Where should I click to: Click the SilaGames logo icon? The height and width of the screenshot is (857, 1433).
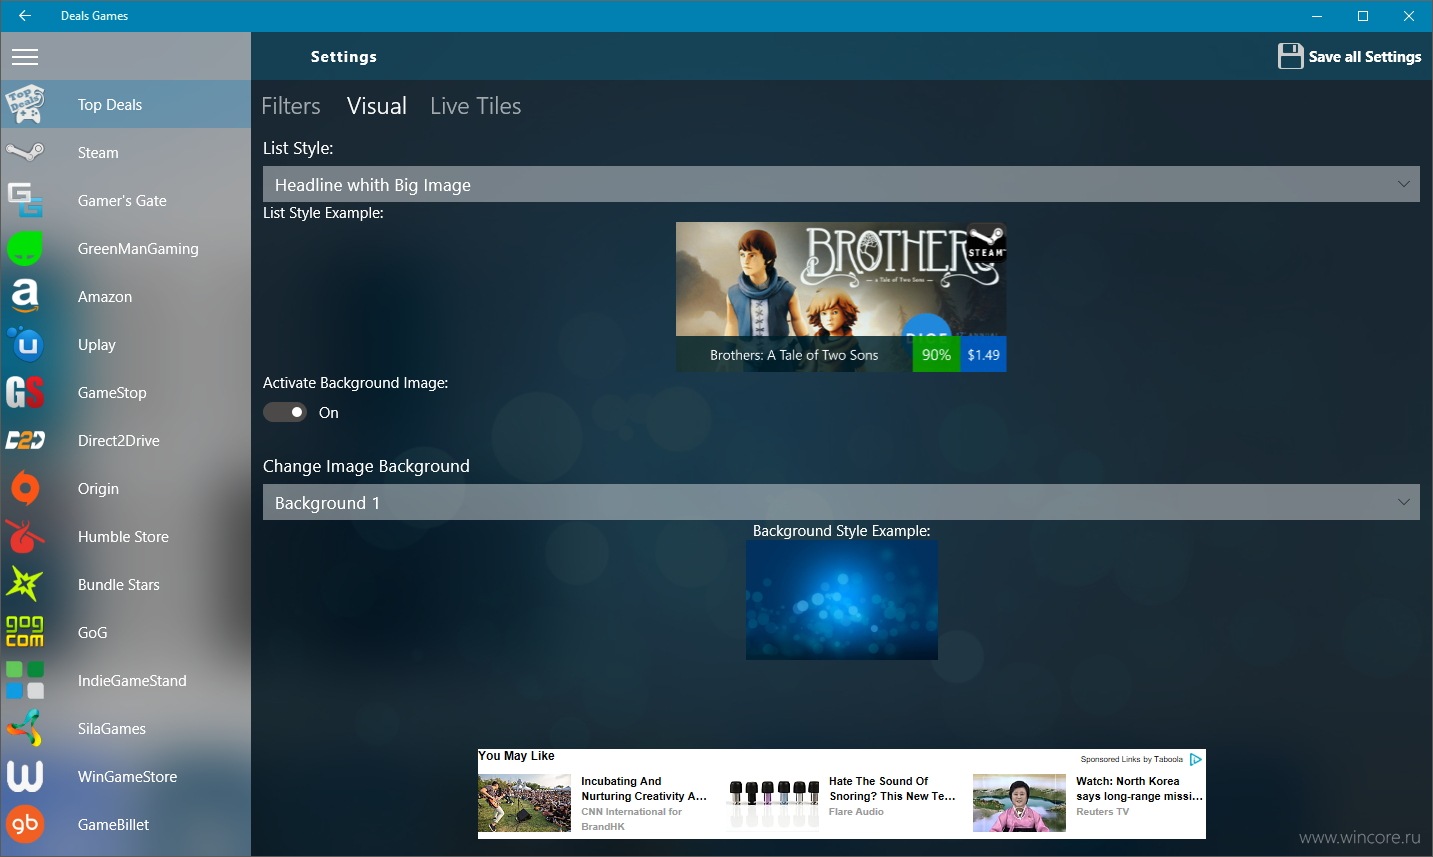click(x=25, y=728)
